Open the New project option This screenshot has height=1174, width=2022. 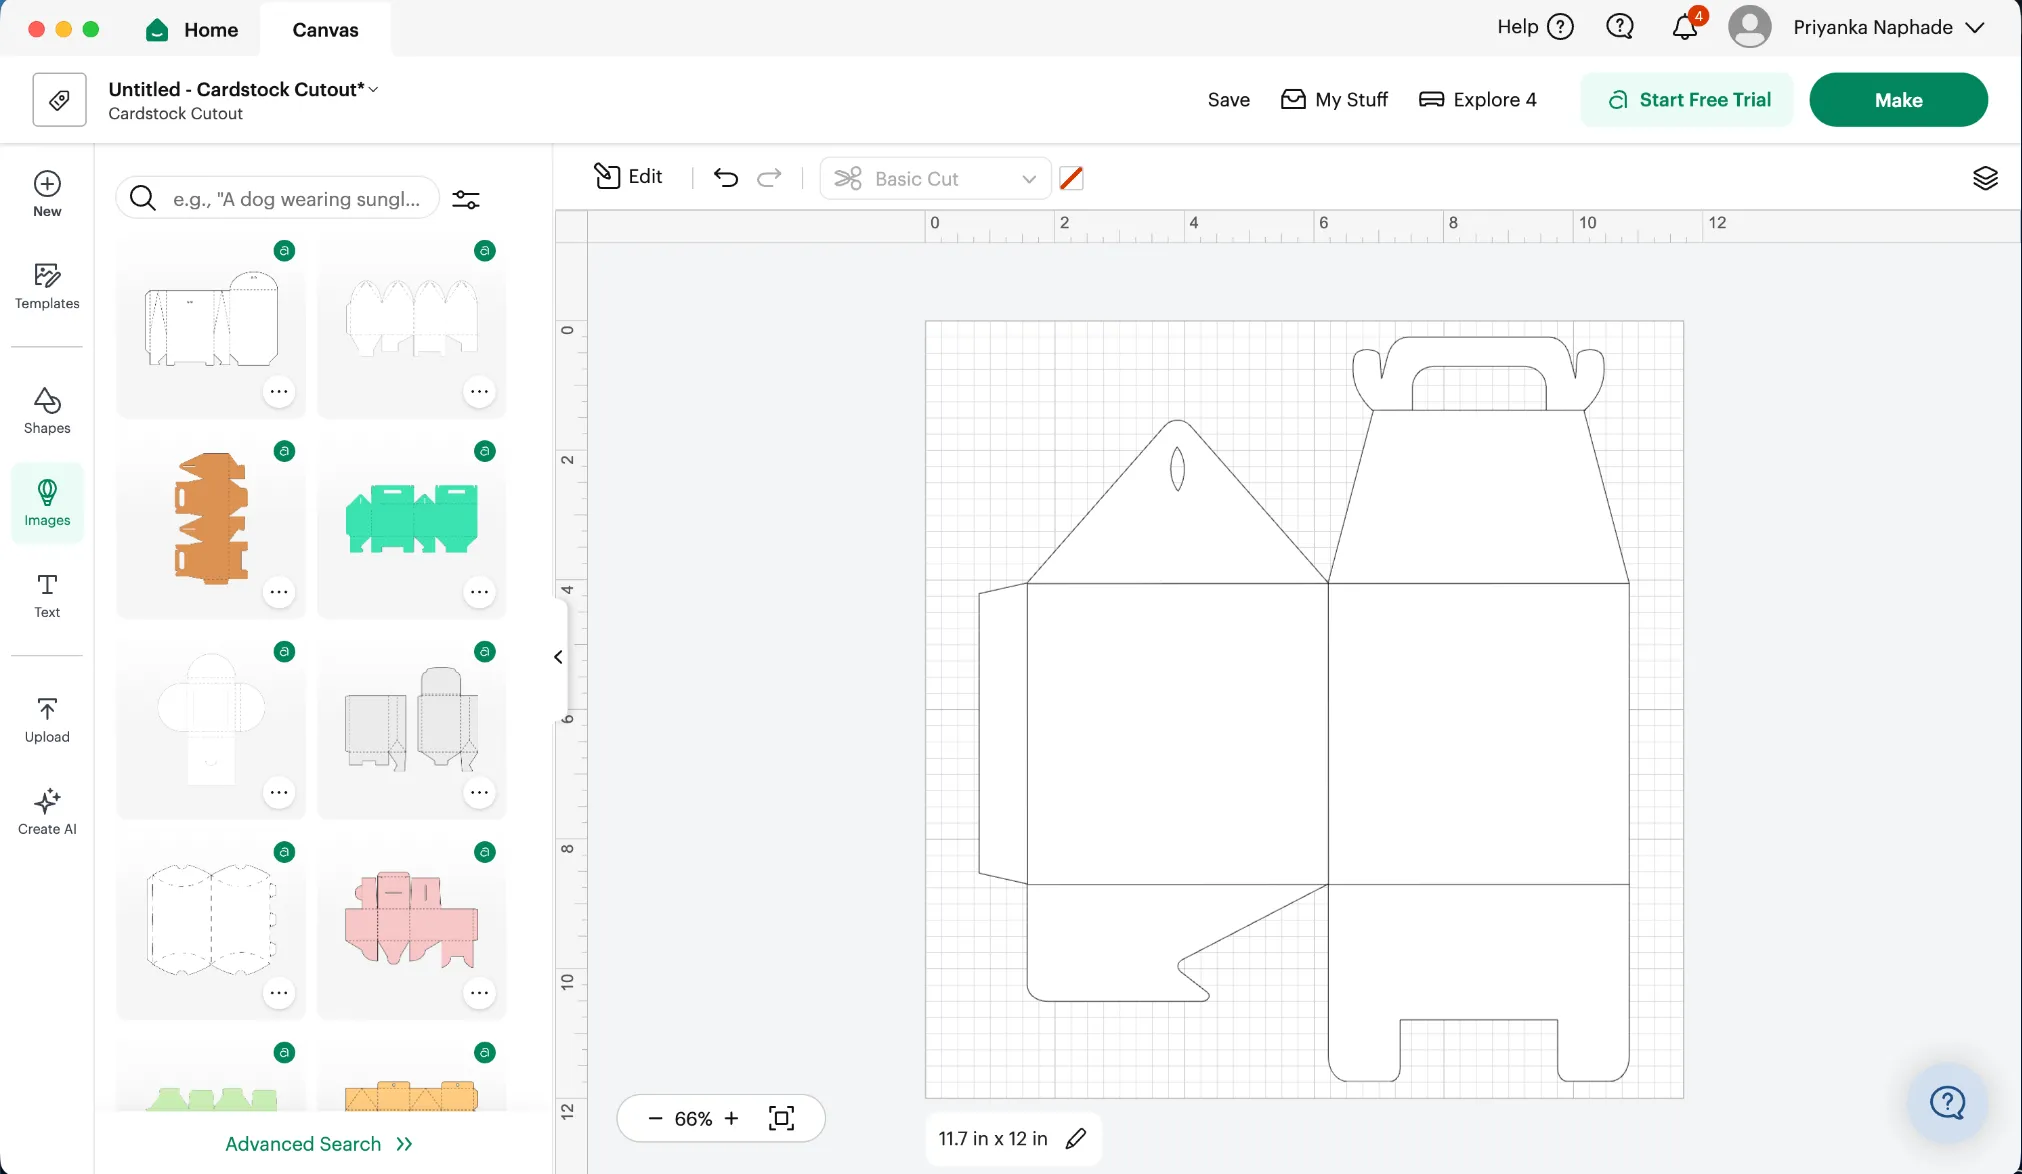coord(47,193)
